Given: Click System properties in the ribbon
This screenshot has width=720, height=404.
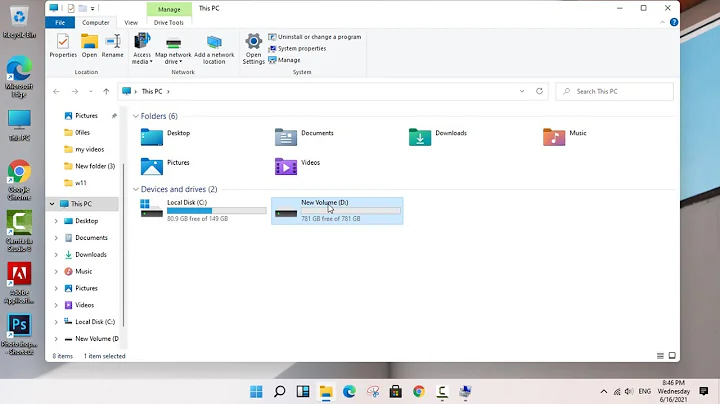Looking at the screenshot, I should point(301,48).
